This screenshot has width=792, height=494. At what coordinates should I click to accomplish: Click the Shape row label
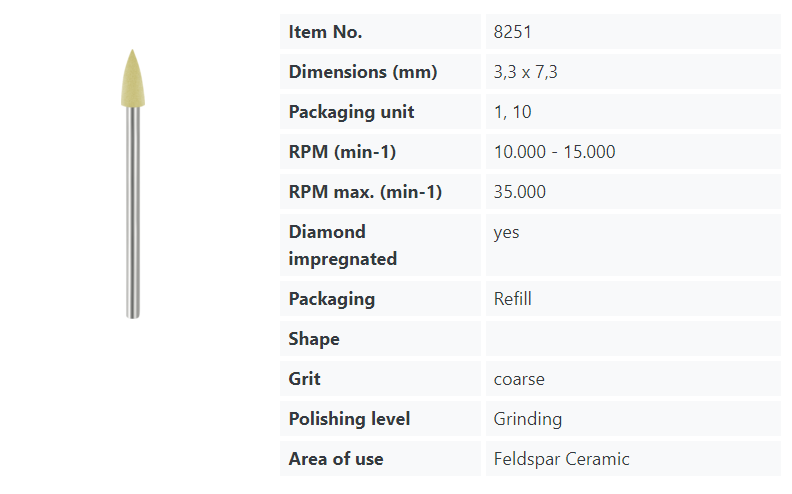pos(314,339)
